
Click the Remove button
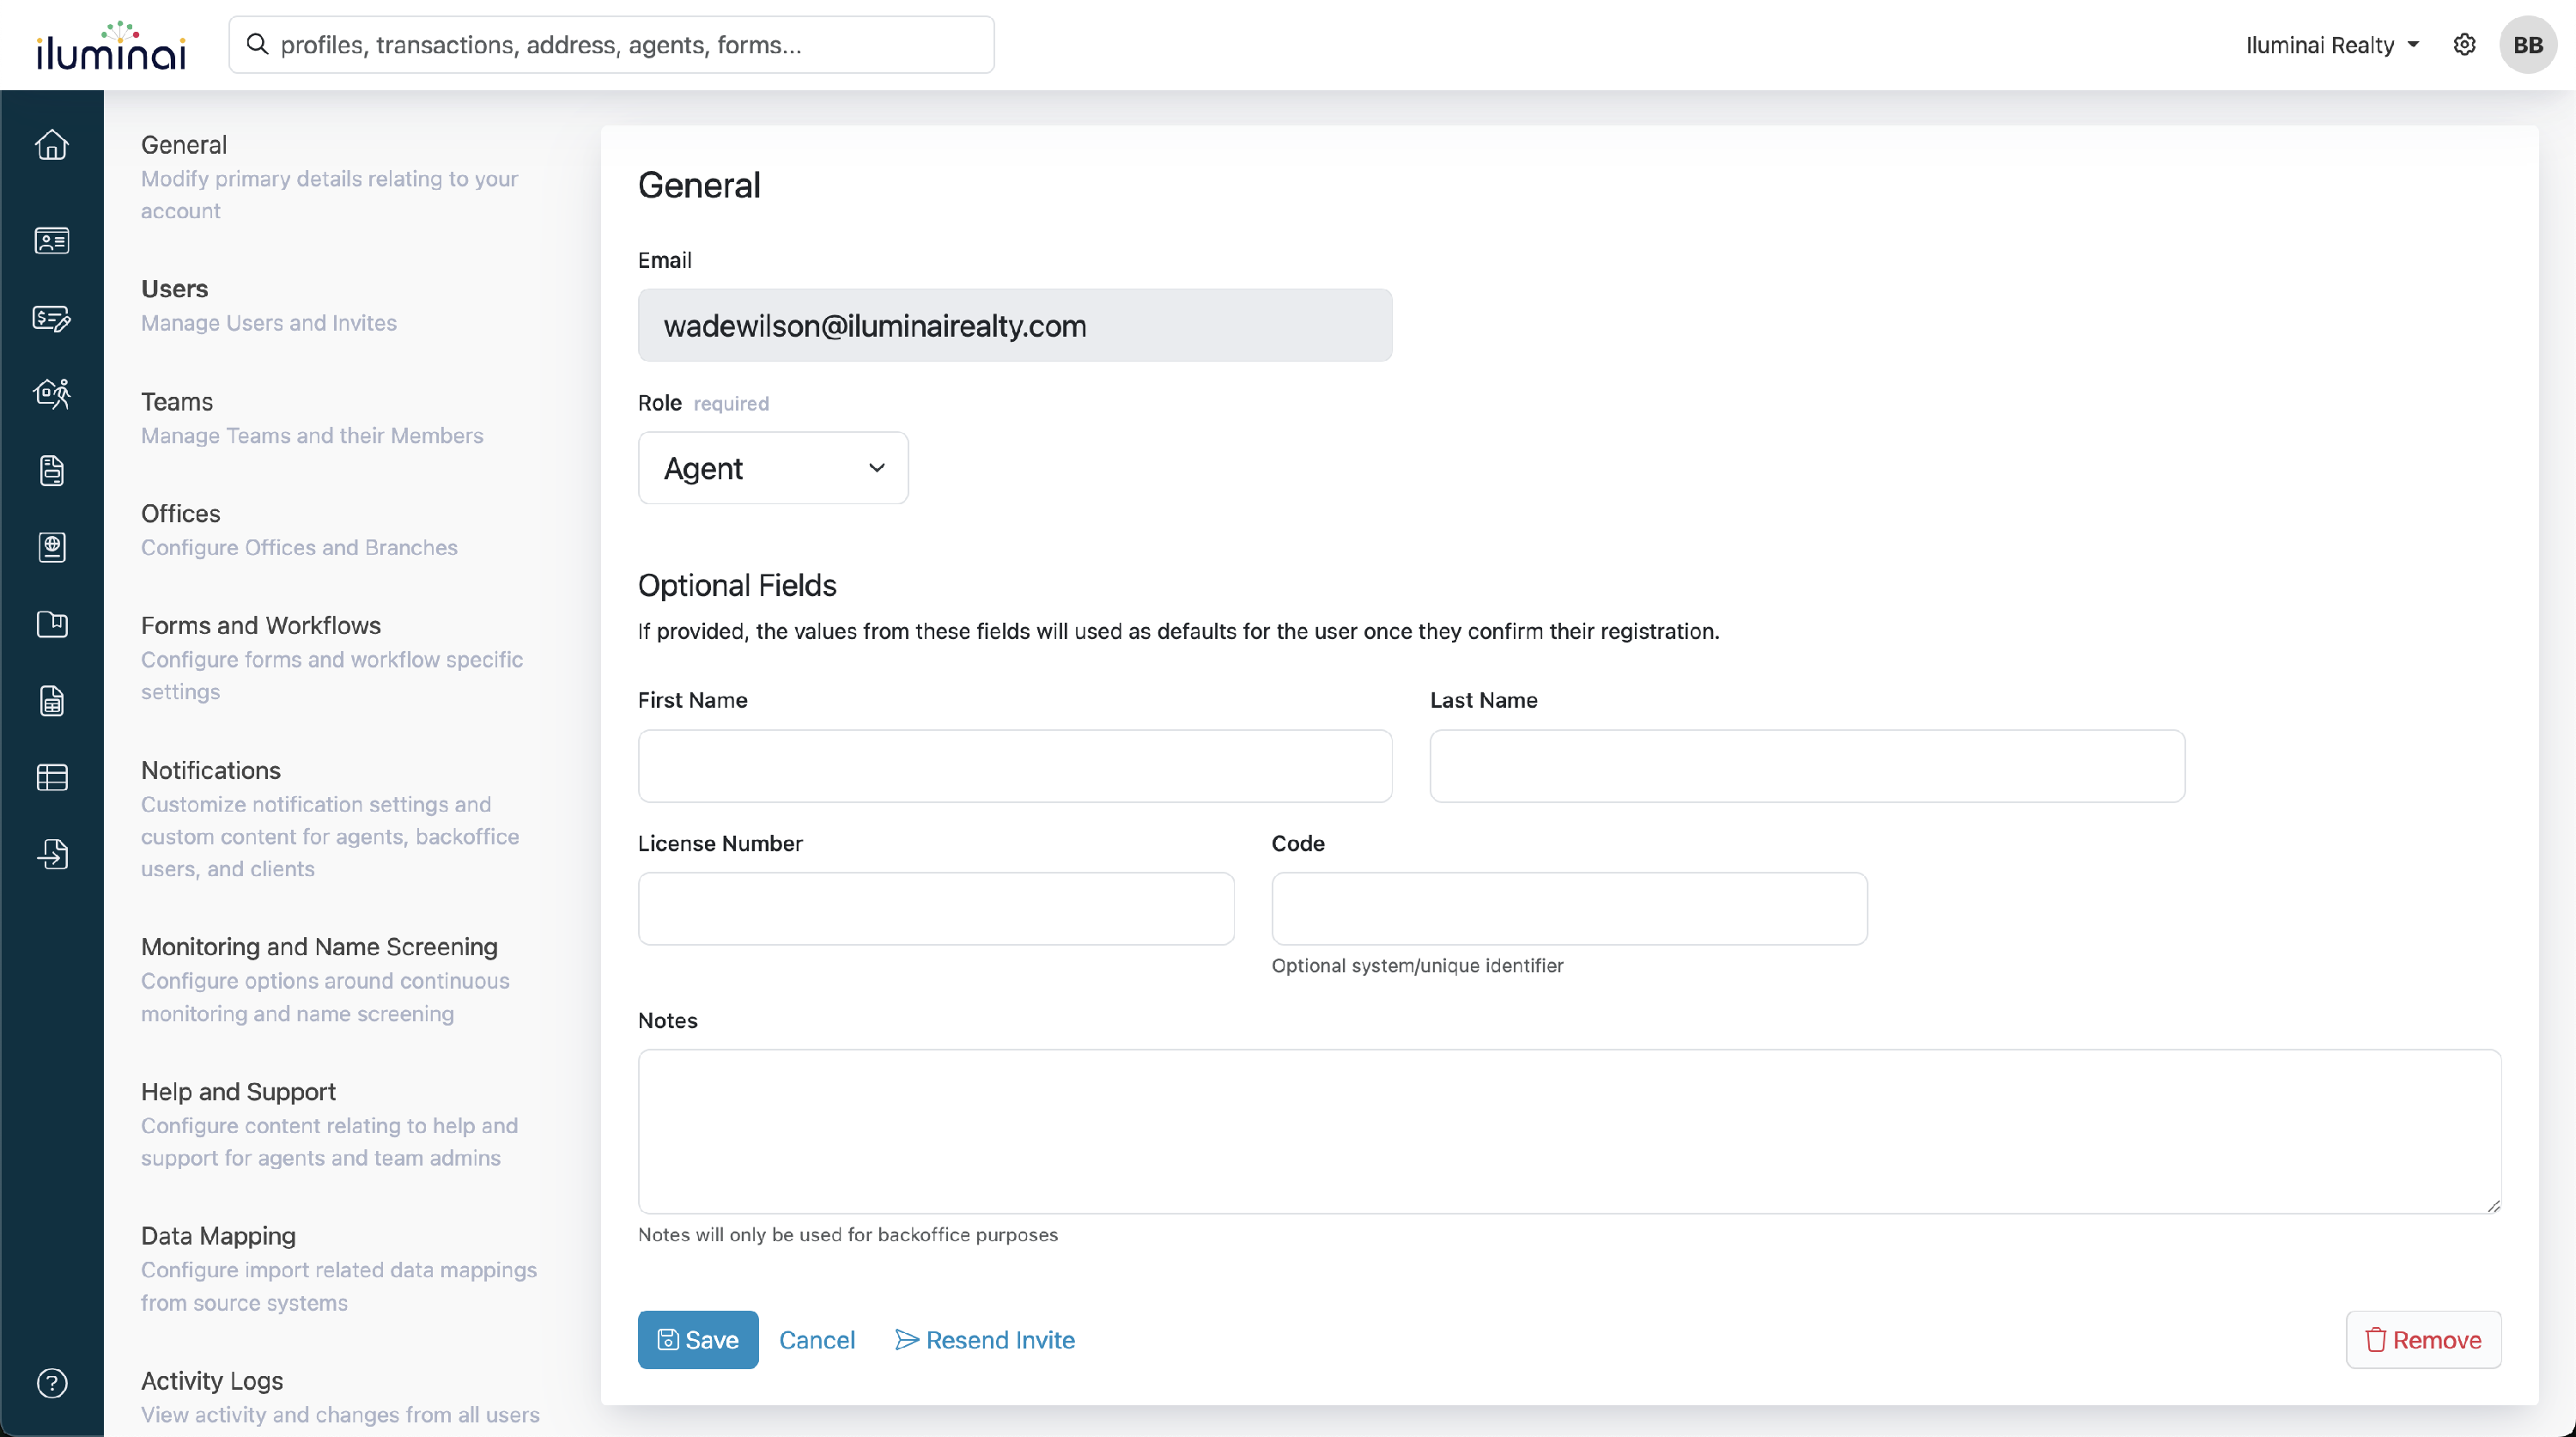click(x=2423, y=1340)
